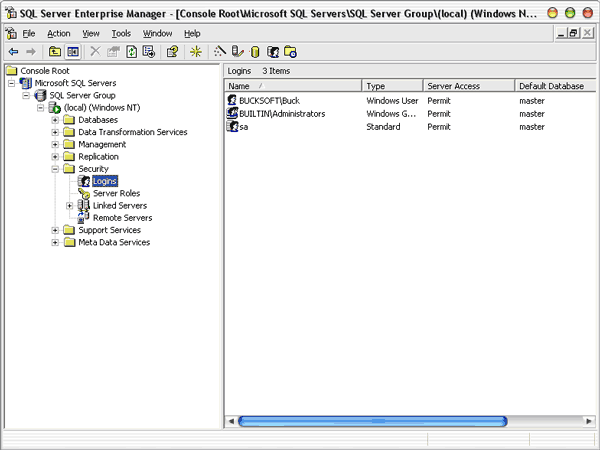Click the MMC console icon beside File menu

coord(11,33)
